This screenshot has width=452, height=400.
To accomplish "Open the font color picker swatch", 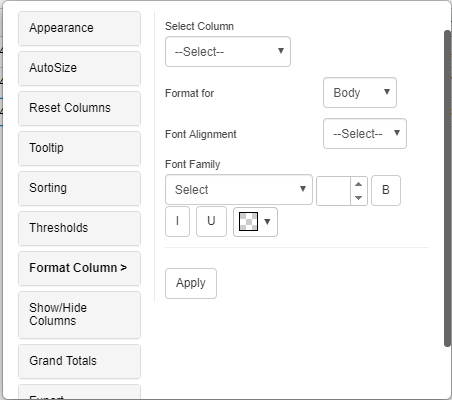I will point(255,222).
